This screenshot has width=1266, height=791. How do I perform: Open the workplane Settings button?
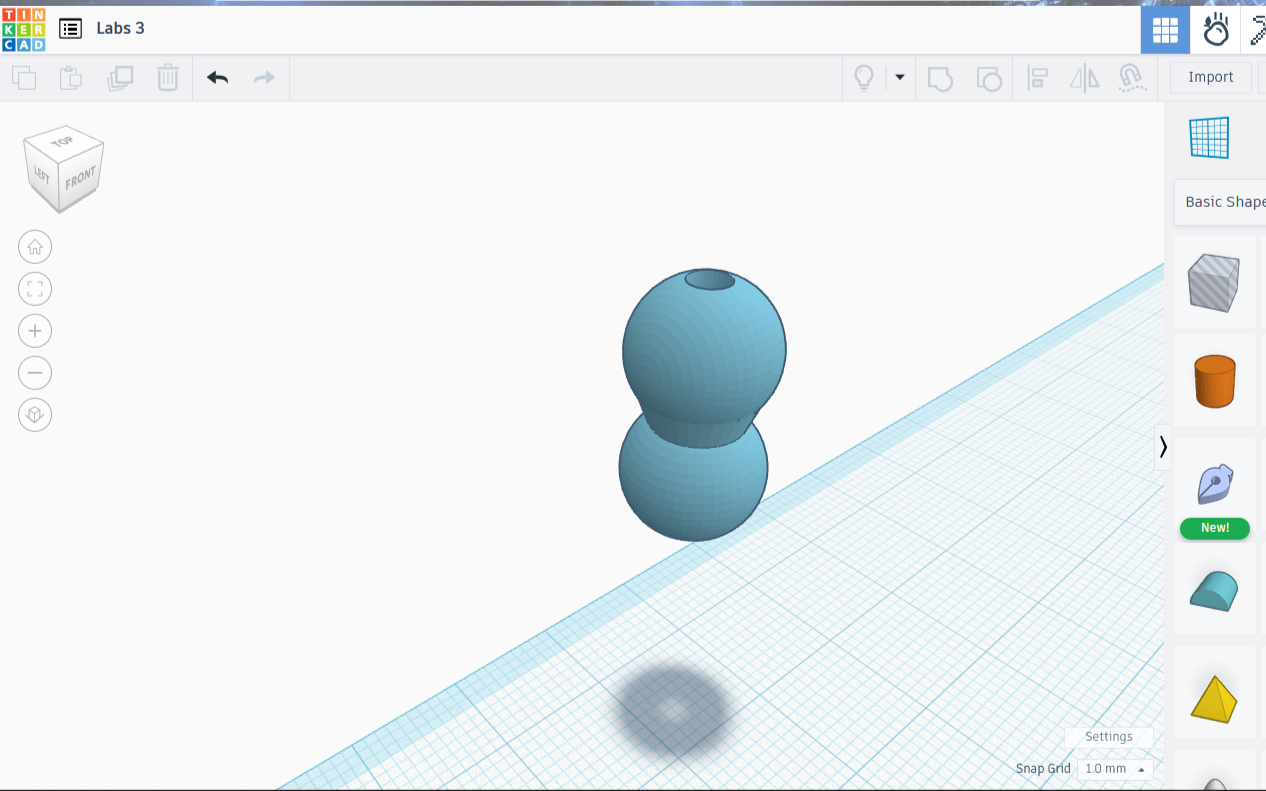click(1108, 737)
